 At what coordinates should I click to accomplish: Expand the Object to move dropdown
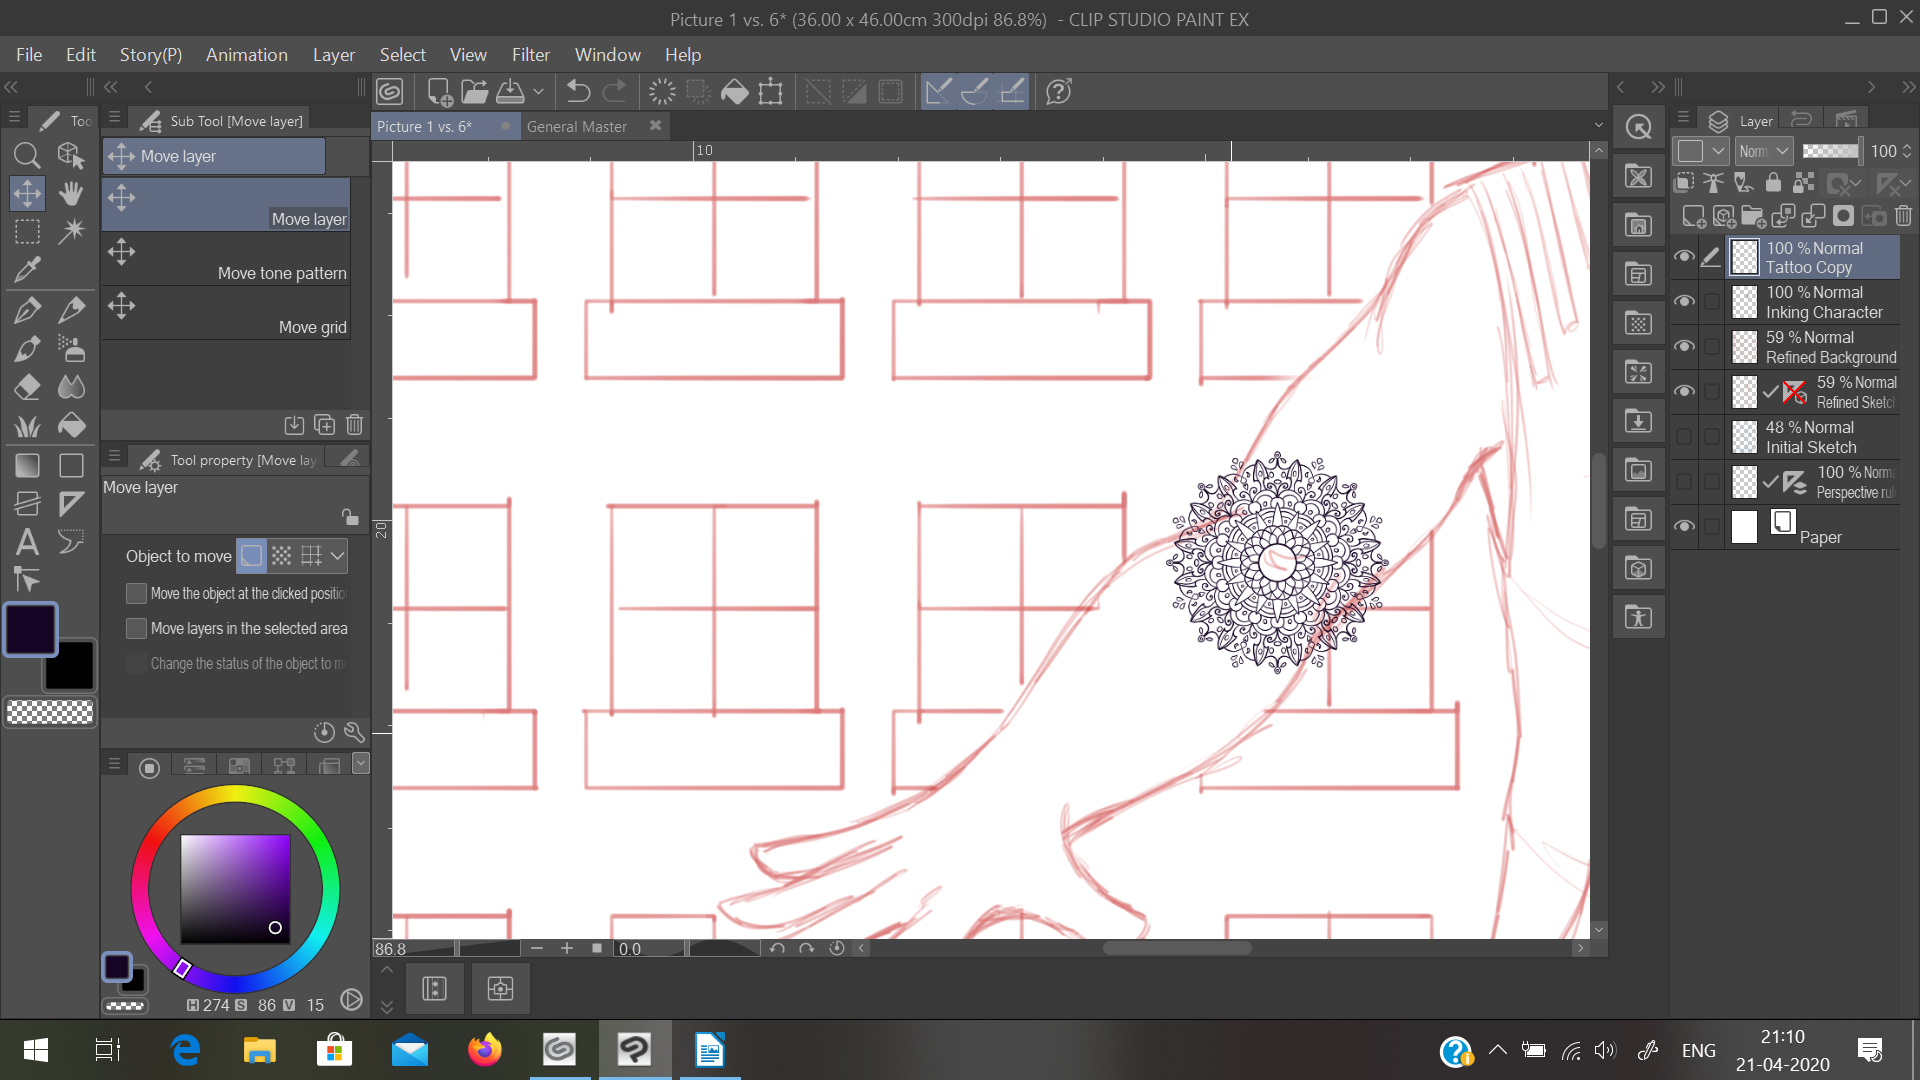point(338,556)
